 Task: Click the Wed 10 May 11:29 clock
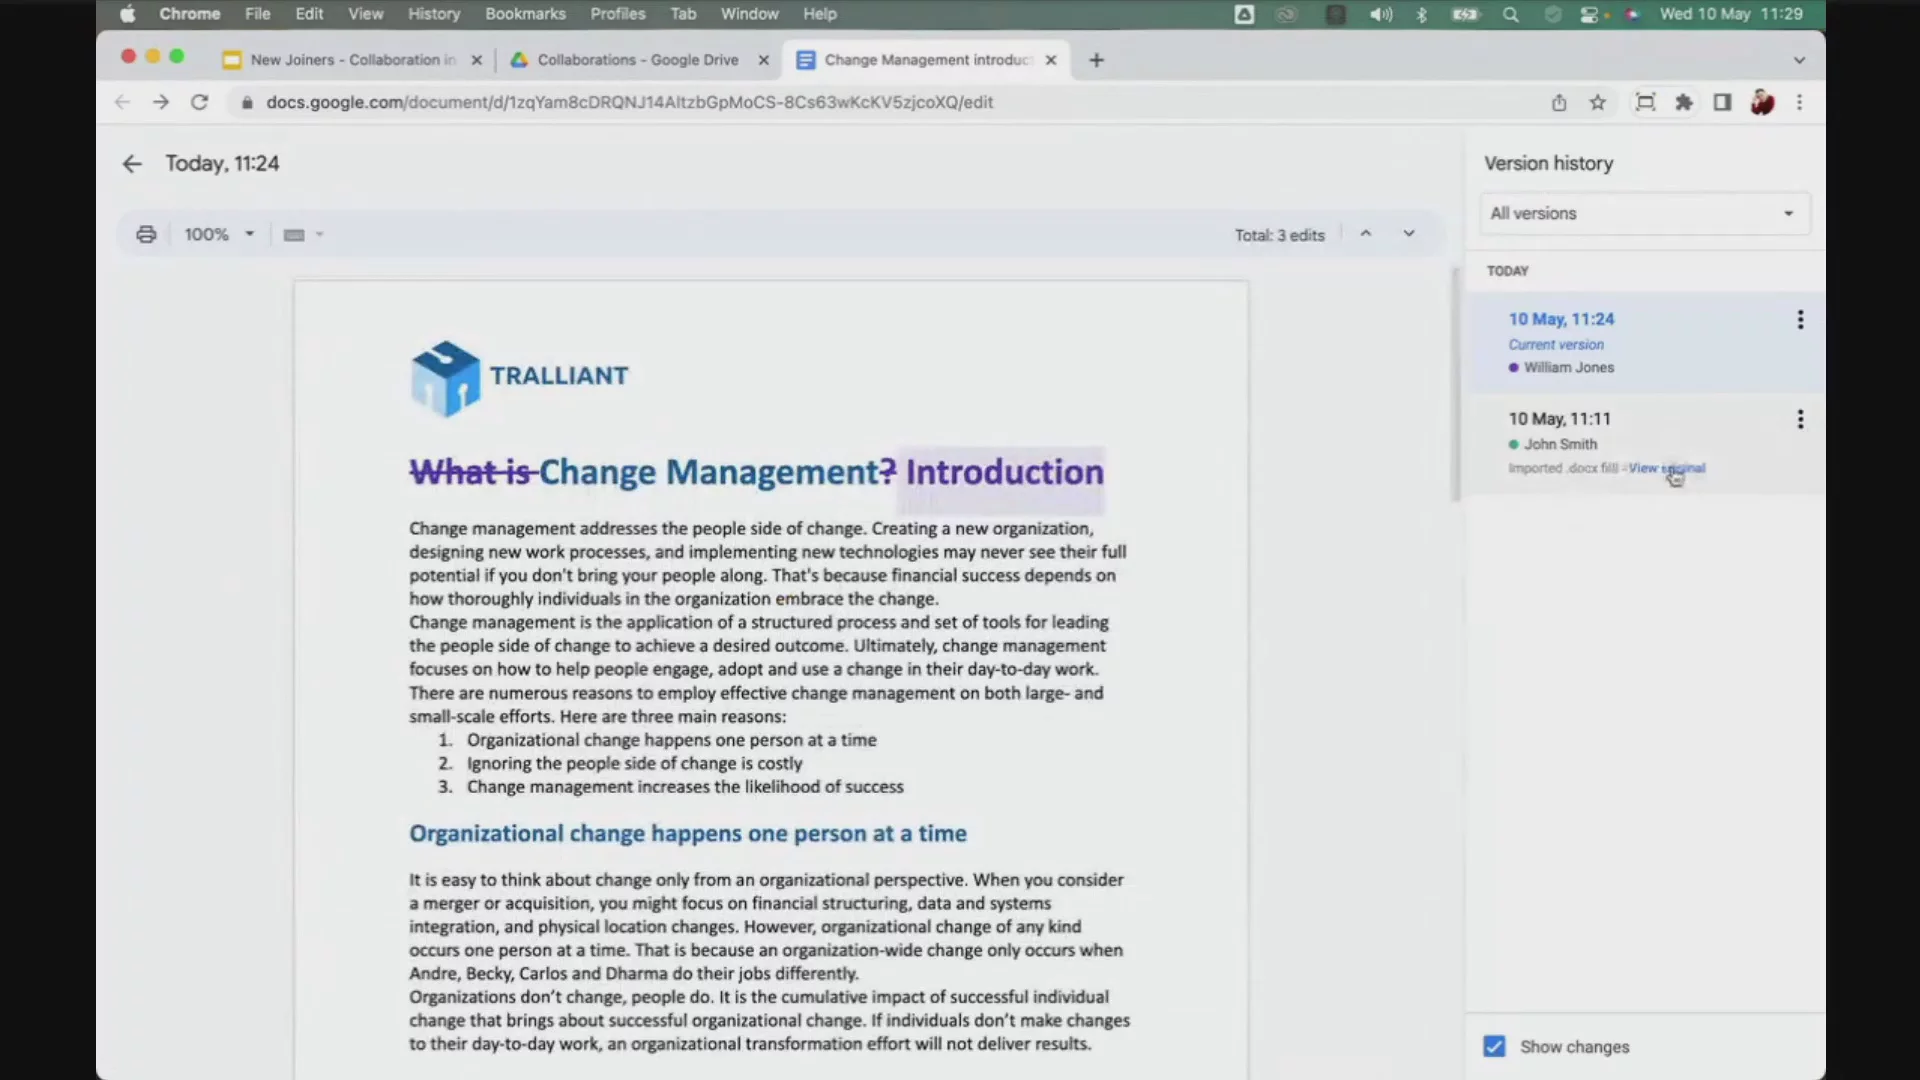coord(1730,14)
